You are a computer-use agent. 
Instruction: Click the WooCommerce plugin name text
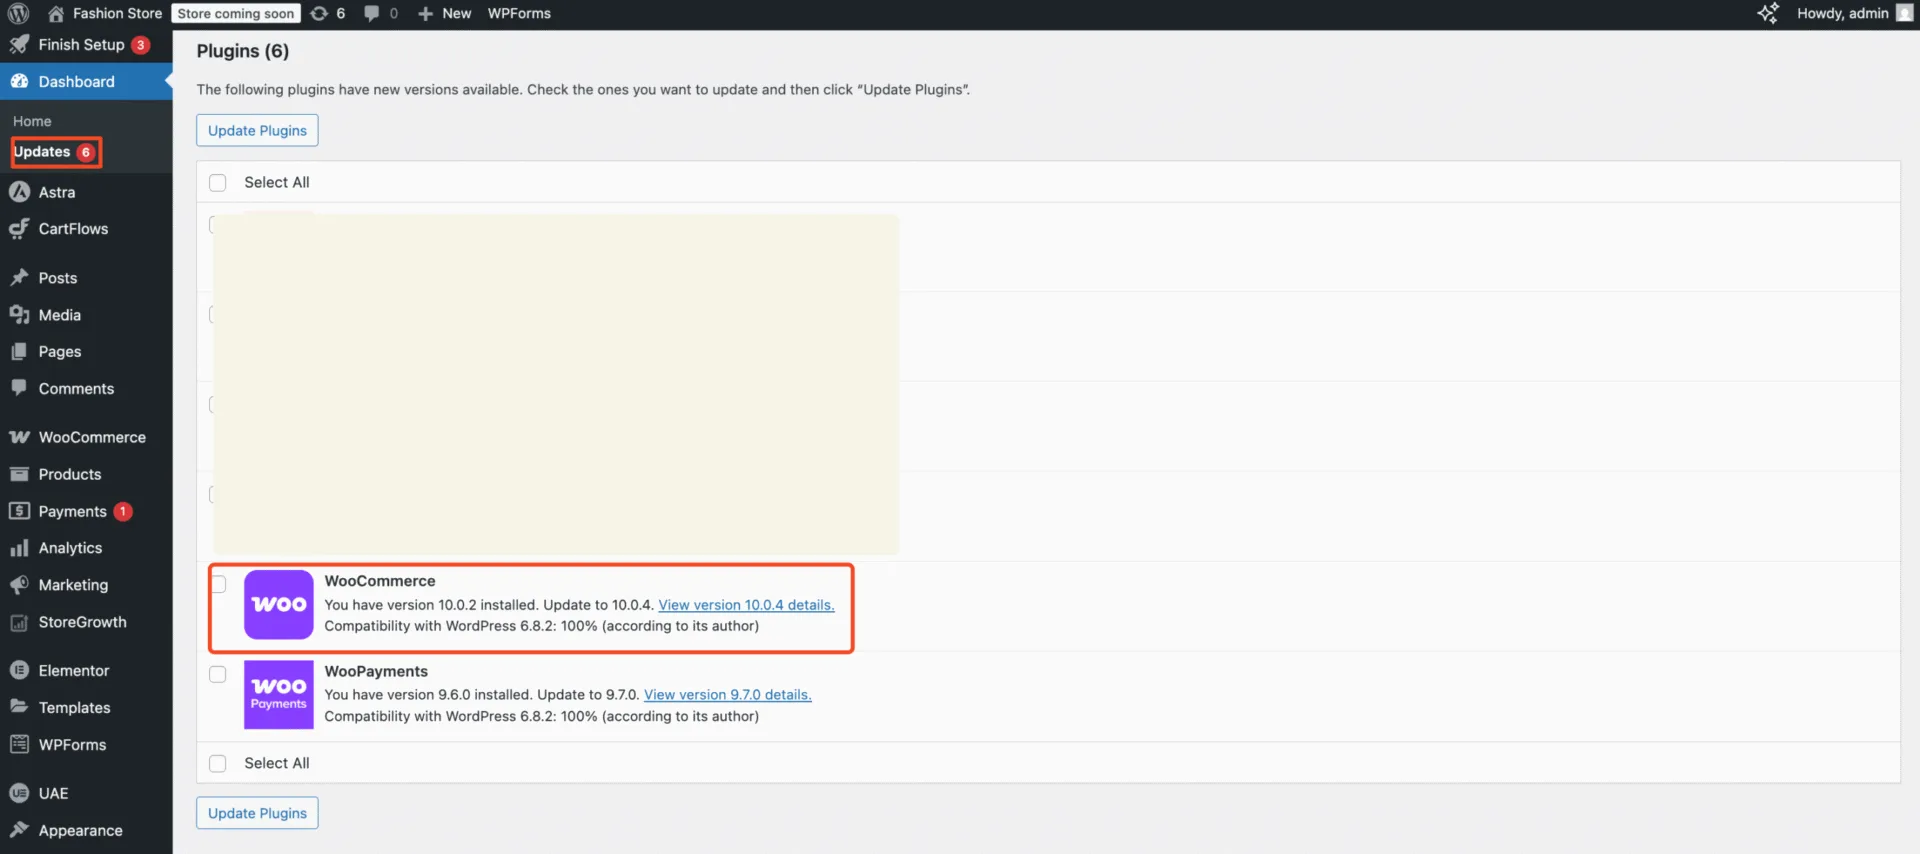380,581
